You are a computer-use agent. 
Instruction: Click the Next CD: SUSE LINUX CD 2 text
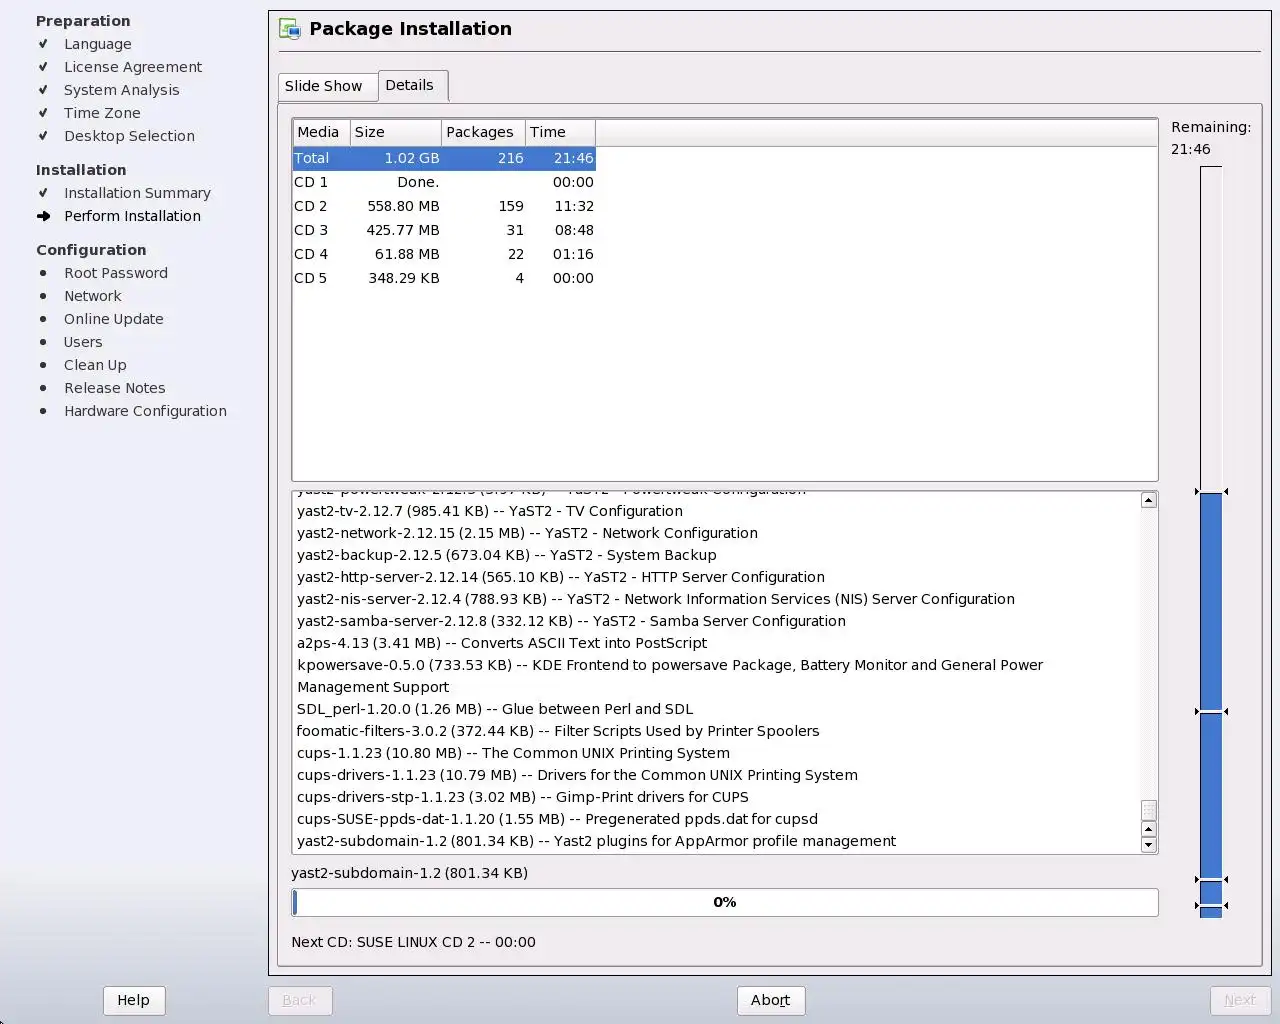(413, 942)
